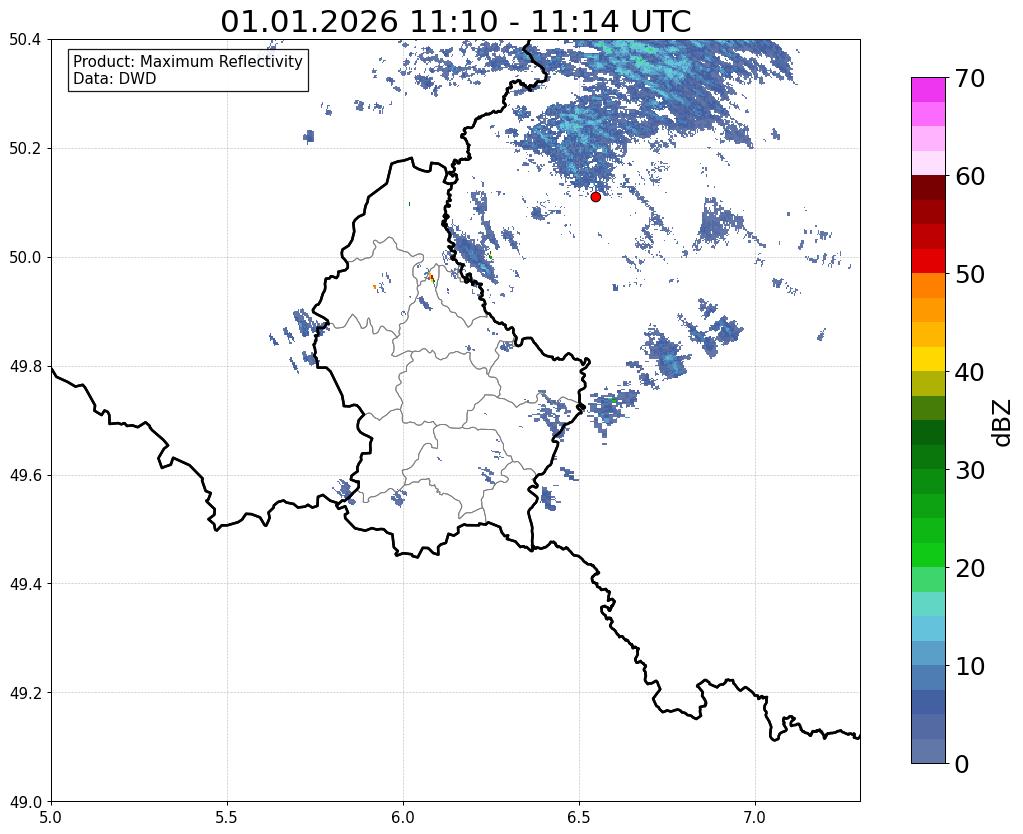Click the 'Data: DWD' legend line
The image size is (1023, 834).
click(x=114, y=79)
